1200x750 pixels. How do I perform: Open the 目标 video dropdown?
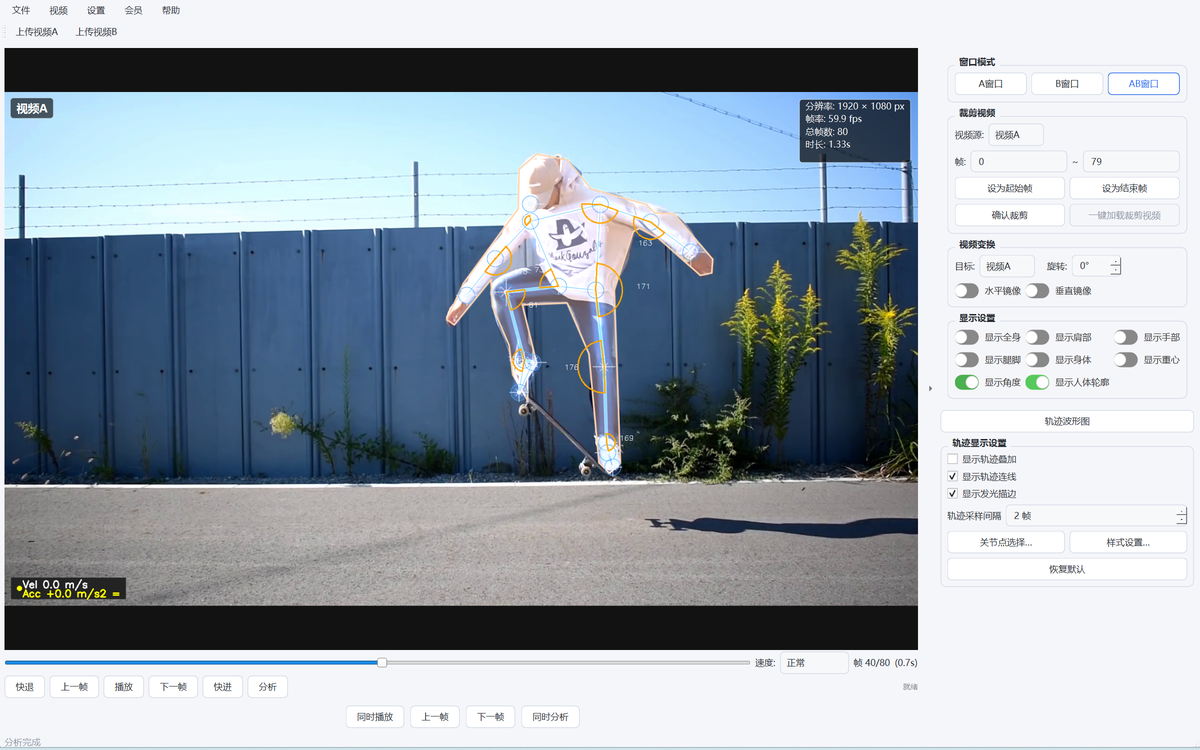point(1008,266)
